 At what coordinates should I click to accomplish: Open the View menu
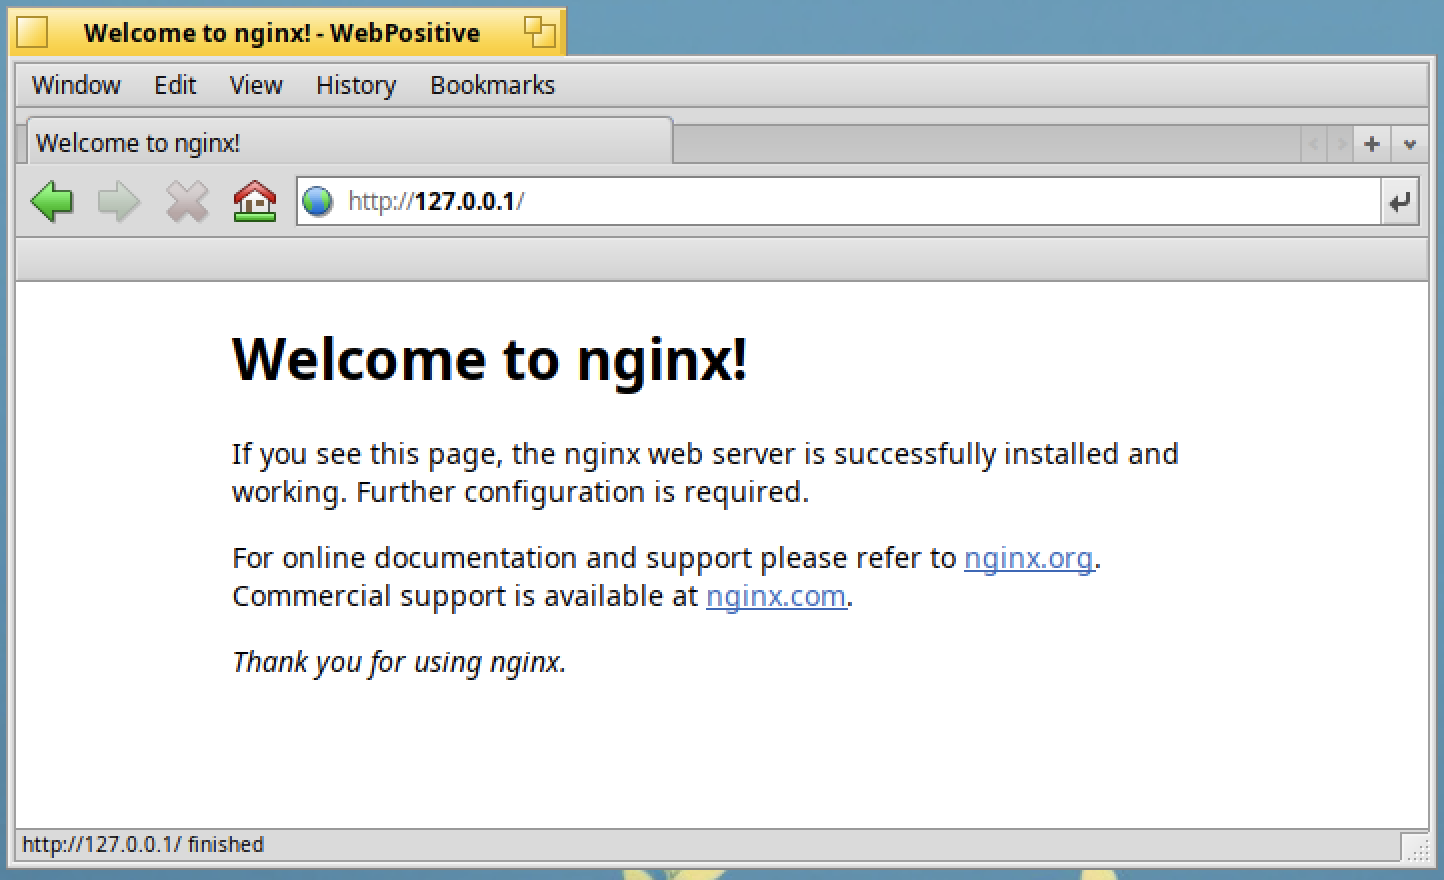pyautogui.click(x=256, y=85)
